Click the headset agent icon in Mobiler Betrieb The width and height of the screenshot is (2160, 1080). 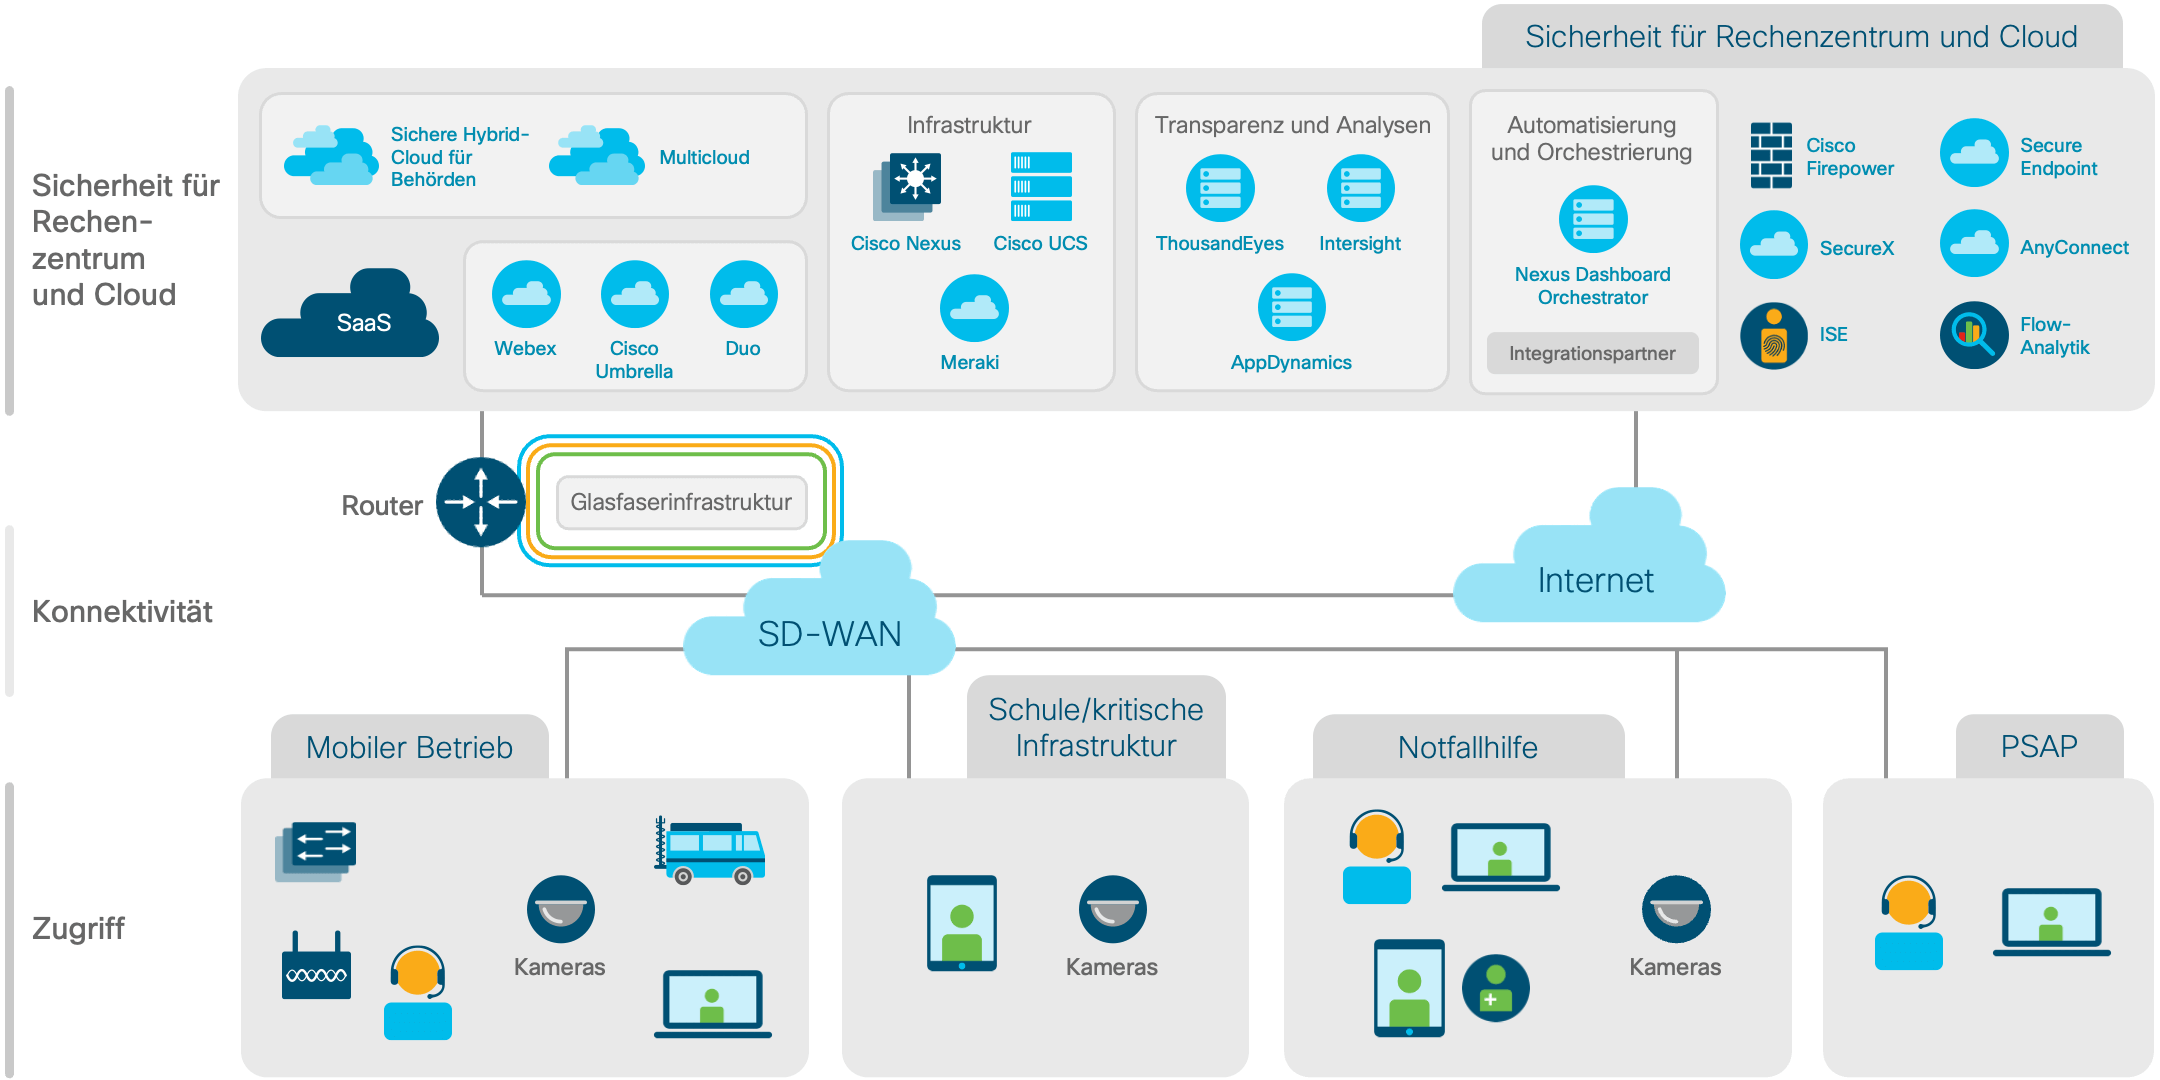[x=418, y=993]
